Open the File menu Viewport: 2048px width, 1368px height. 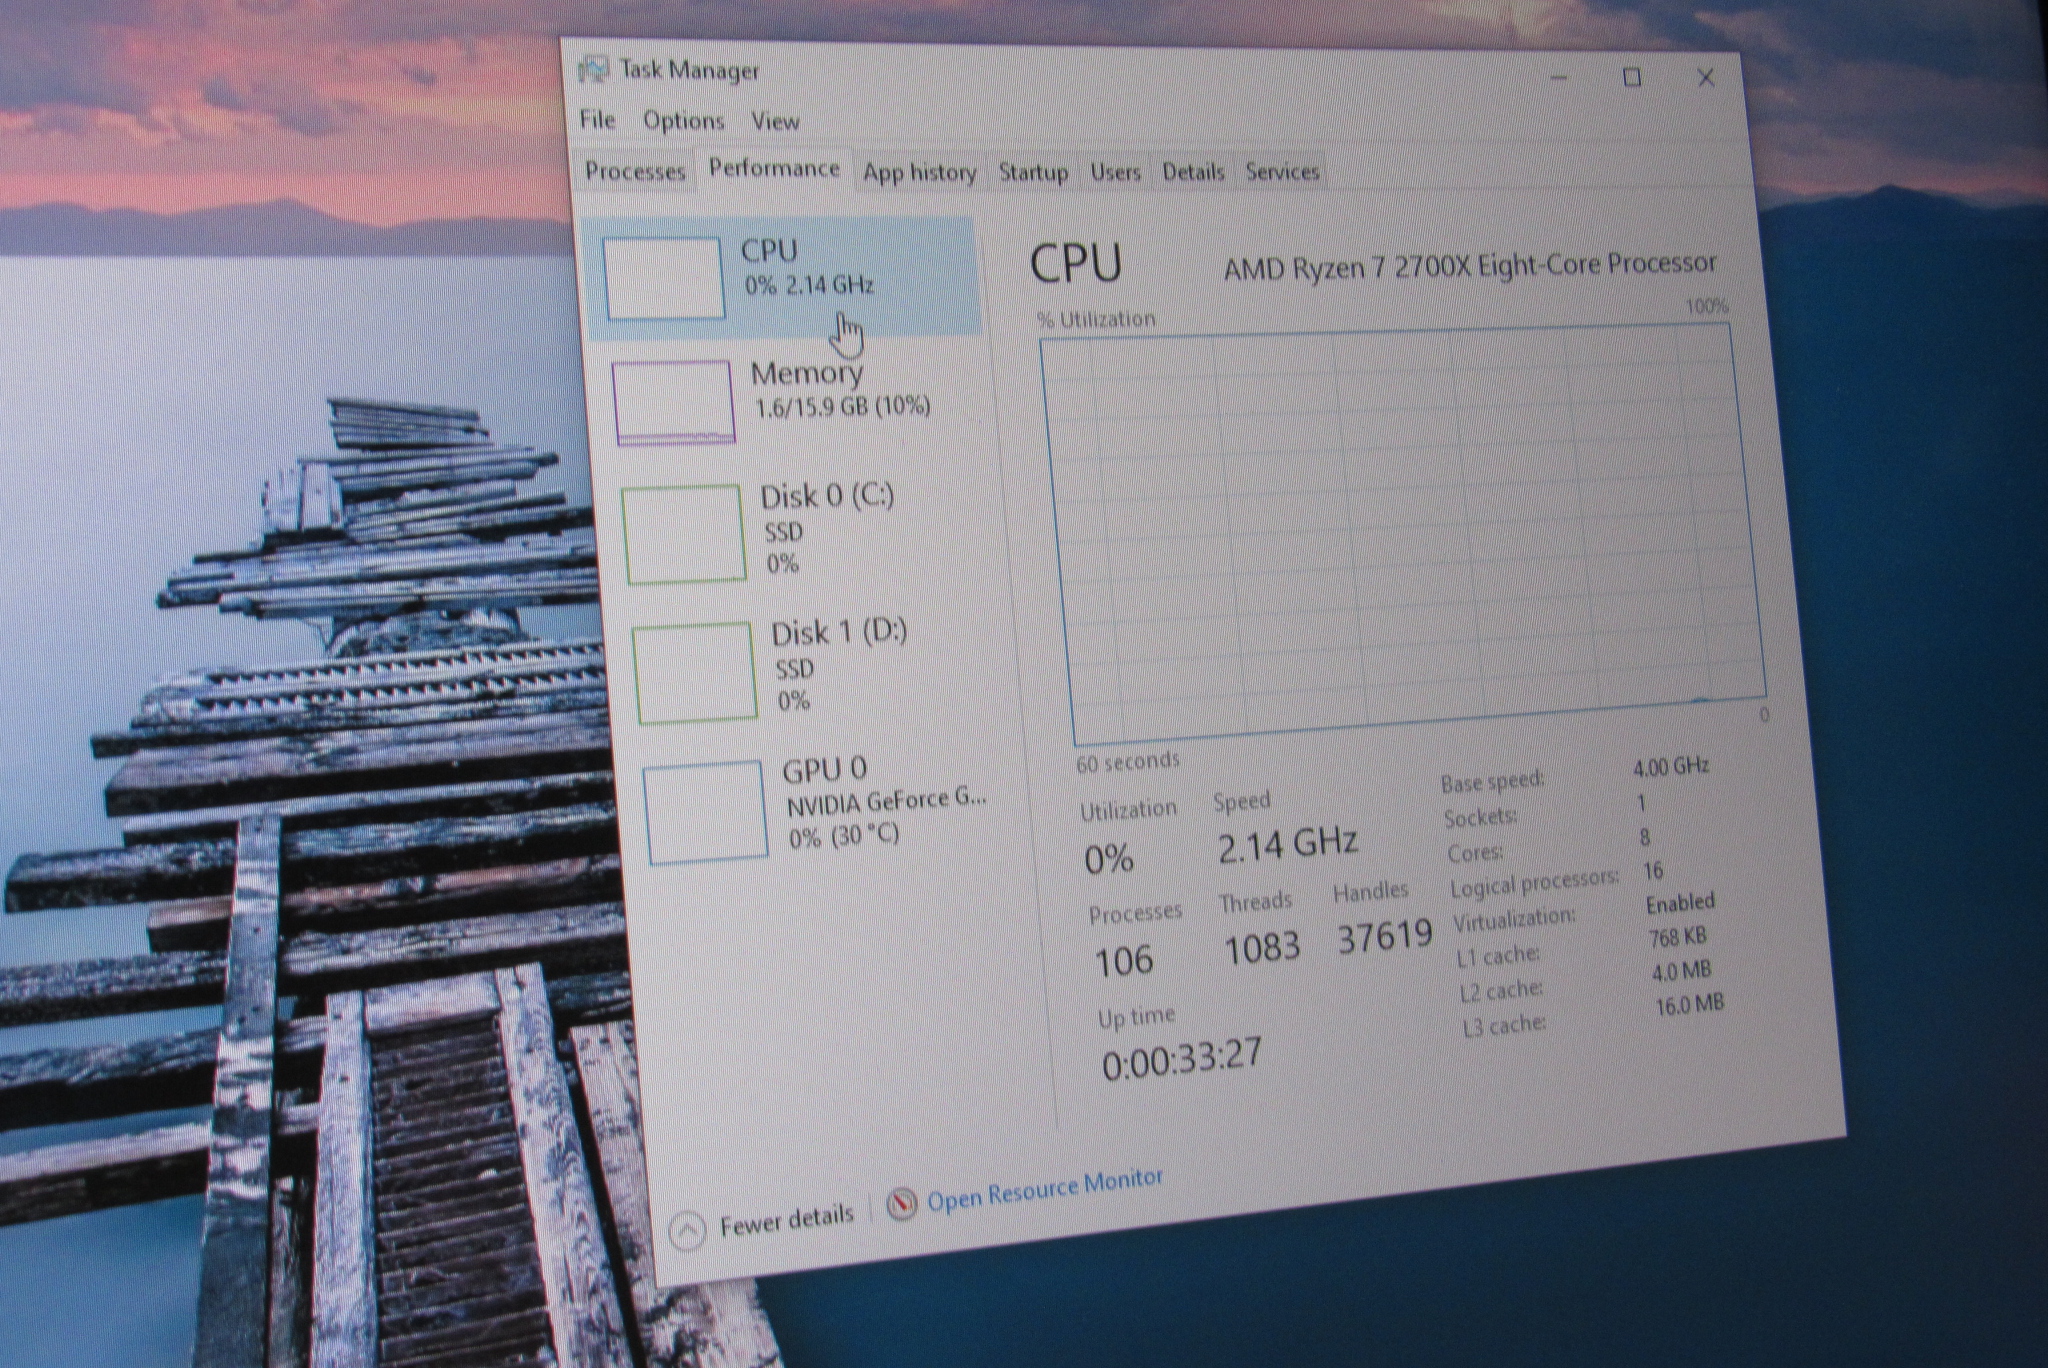pyautogui.click(x=598, y=120)
